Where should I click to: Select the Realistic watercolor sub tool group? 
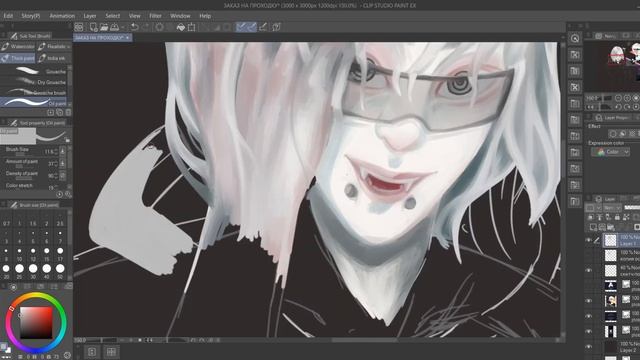pos(53,47)
